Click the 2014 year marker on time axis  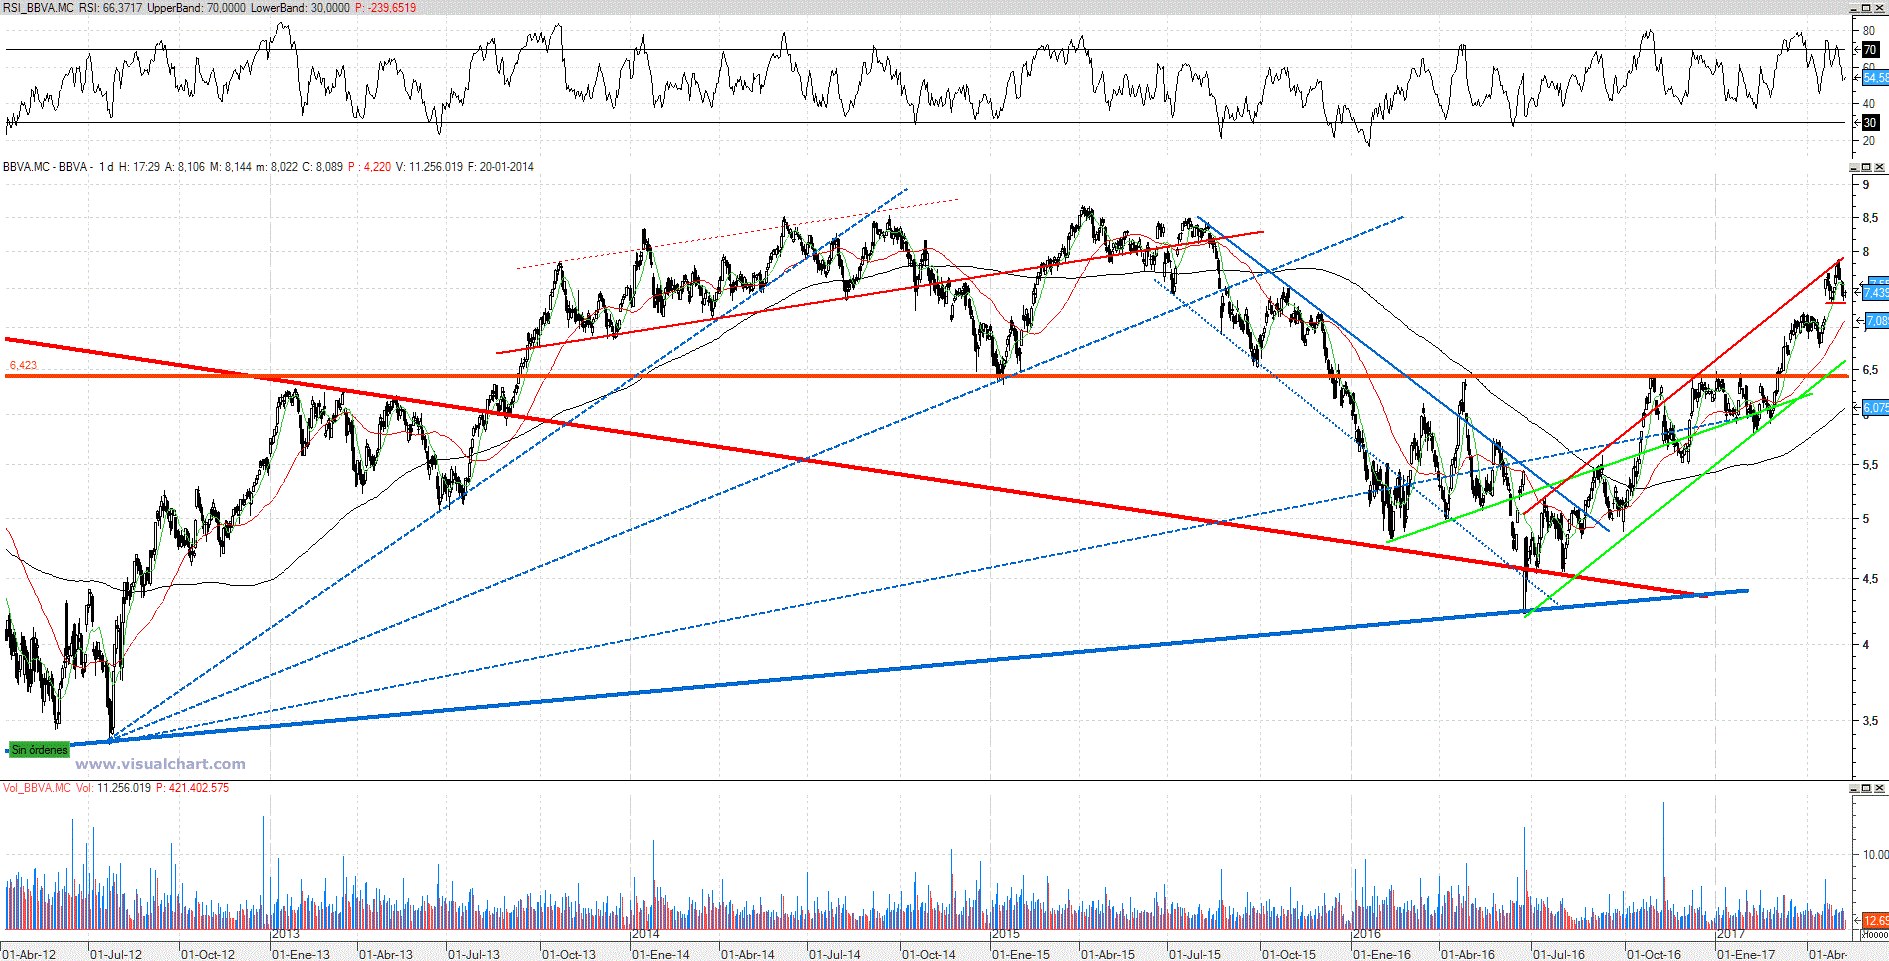[x=646, y=934]
